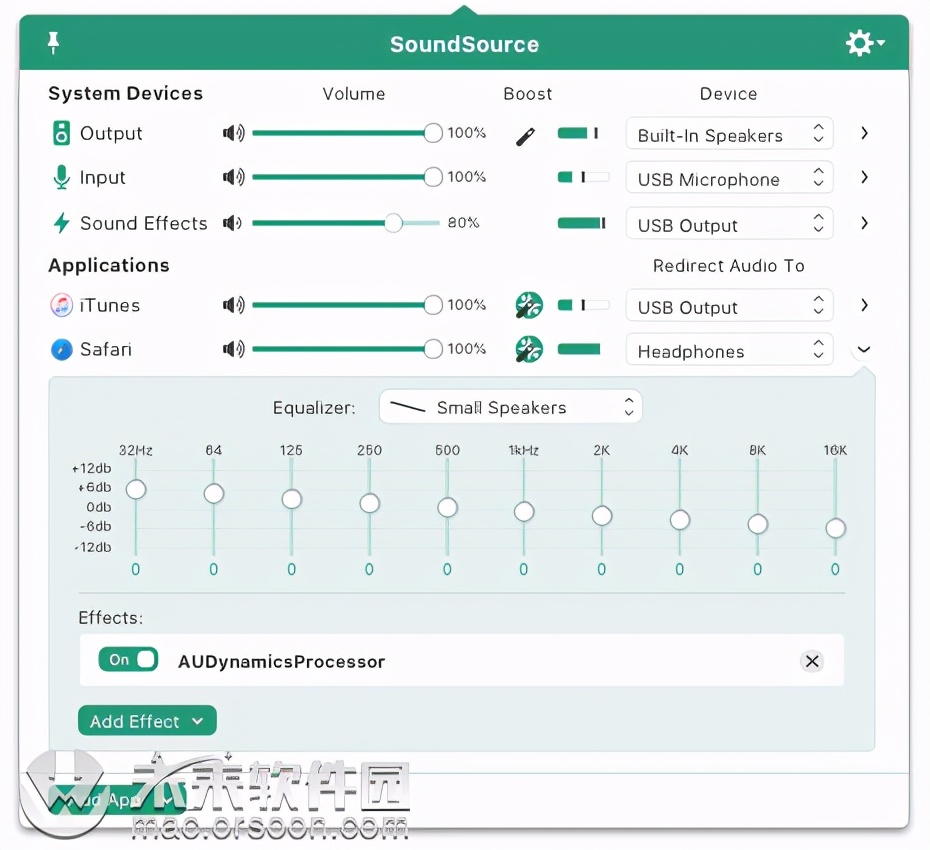Open the settings gear menu
930x850 pixels.
(862, 43)
